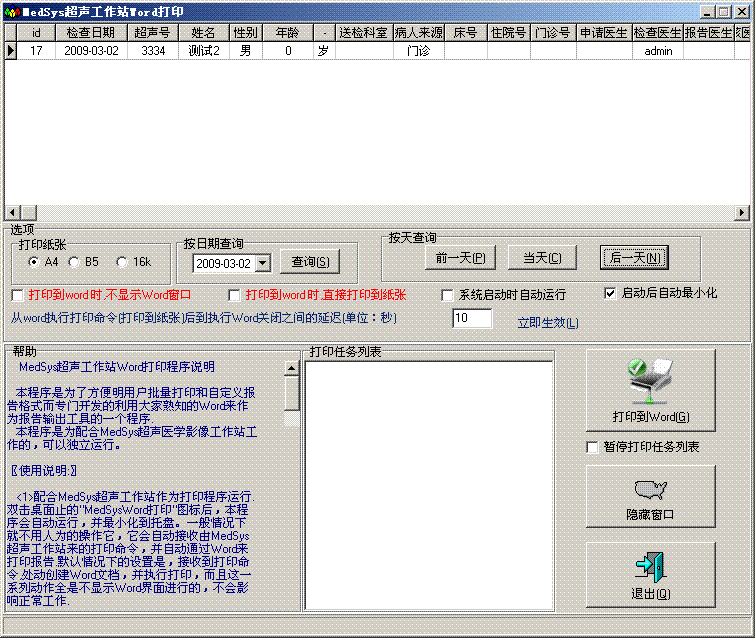Viewport: 755px width, 638px height.
Task: Click the door icon on Exit button
Action: (x=650, y=567)
